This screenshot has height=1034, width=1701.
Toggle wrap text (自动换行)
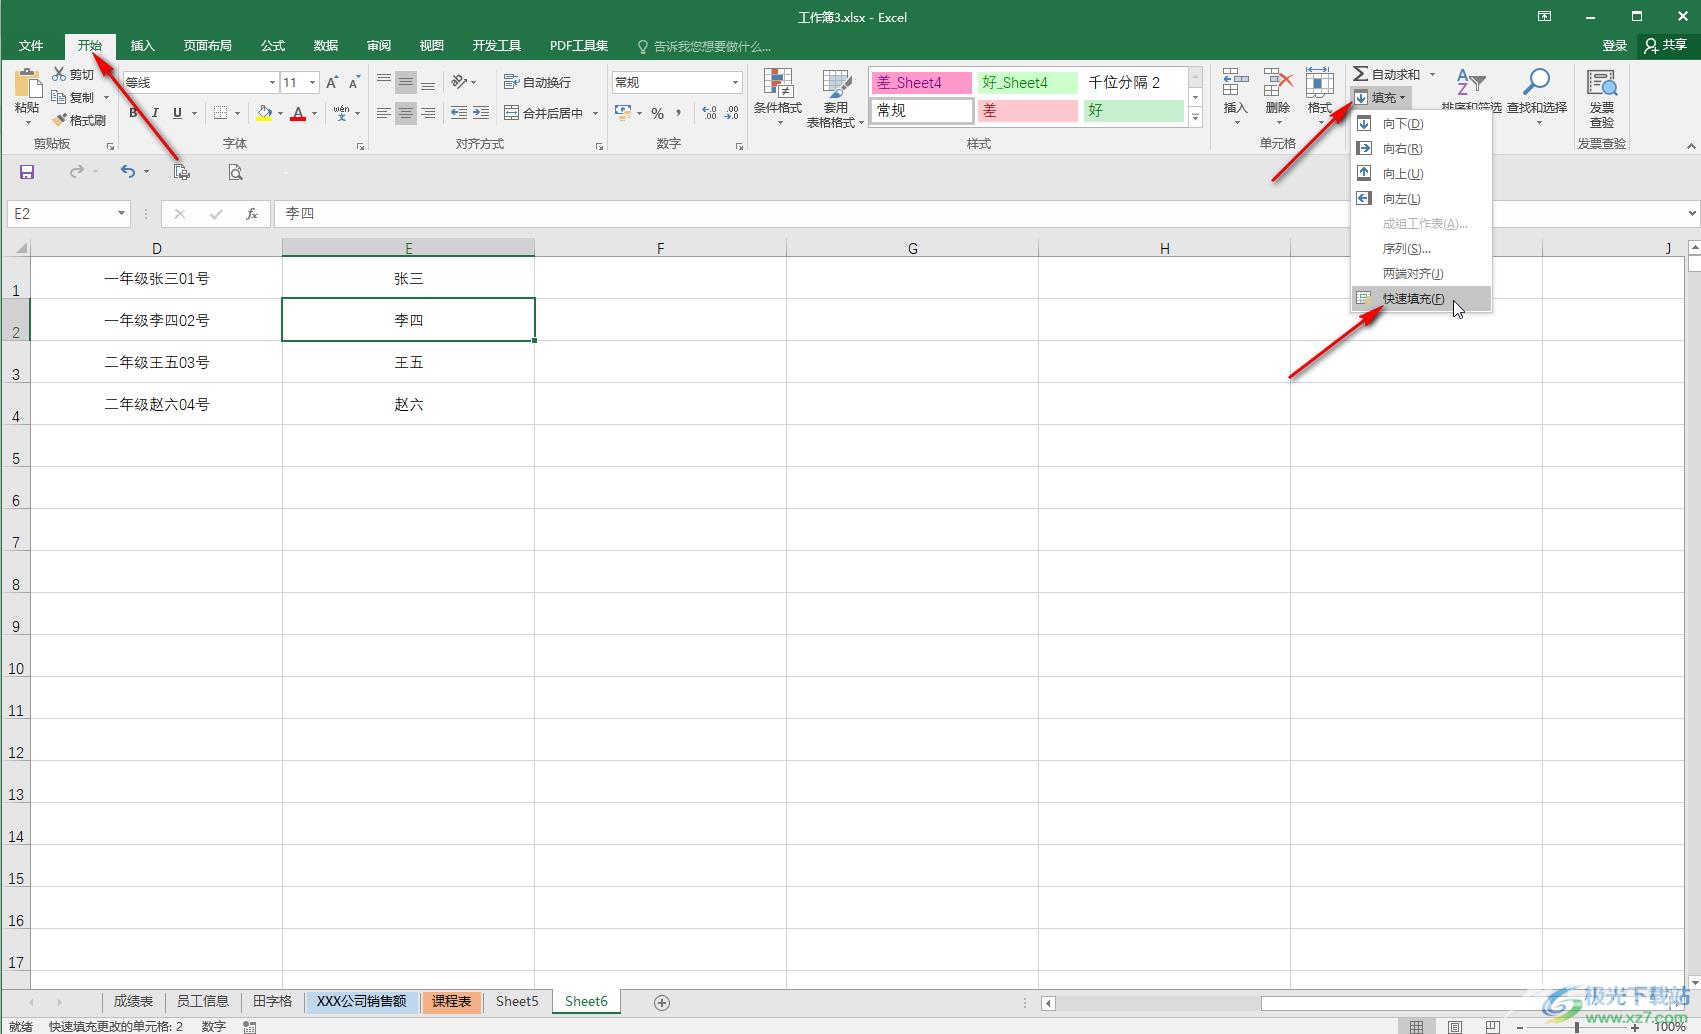coord(537,82)
